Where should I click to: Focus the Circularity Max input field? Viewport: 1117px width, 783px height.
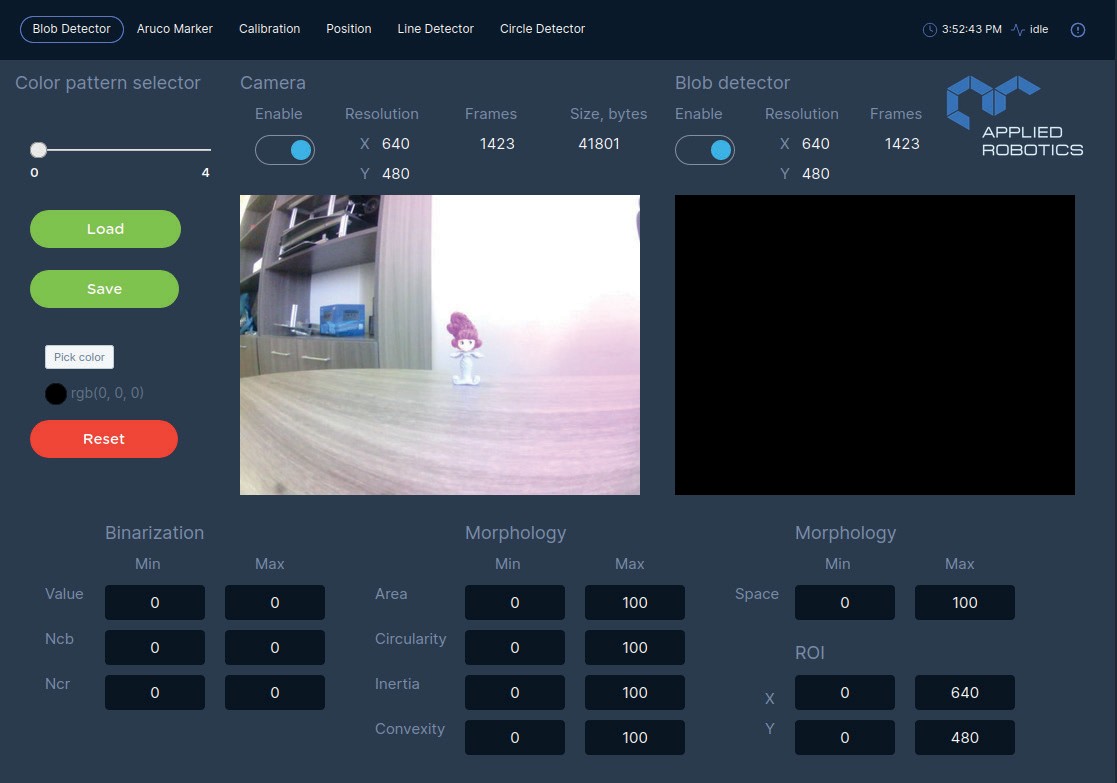(x=635, y=648)
